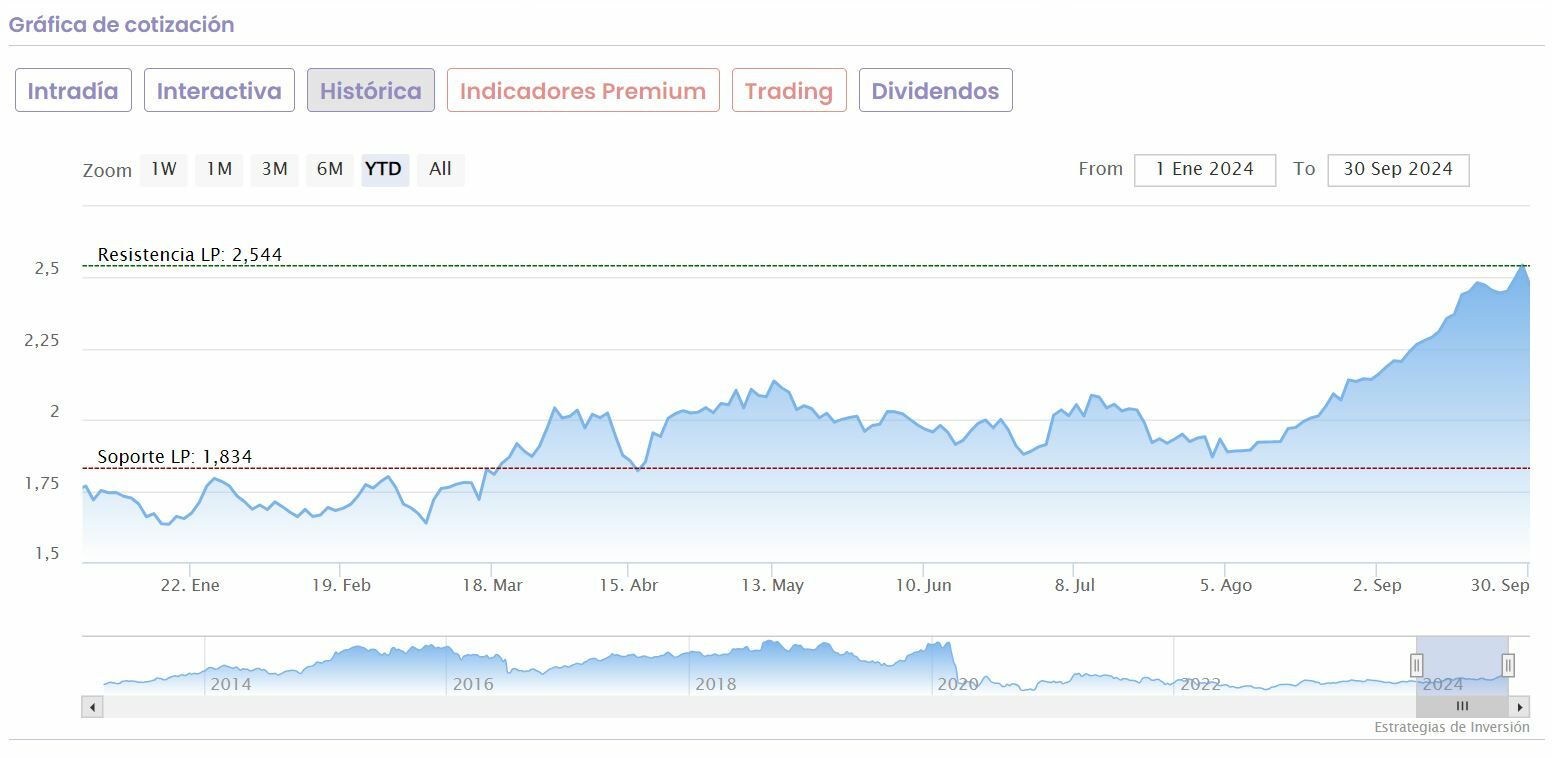This screenshot has width=1552, height=758.
Task: Switch to the Intradía tab
Action: 73,91
